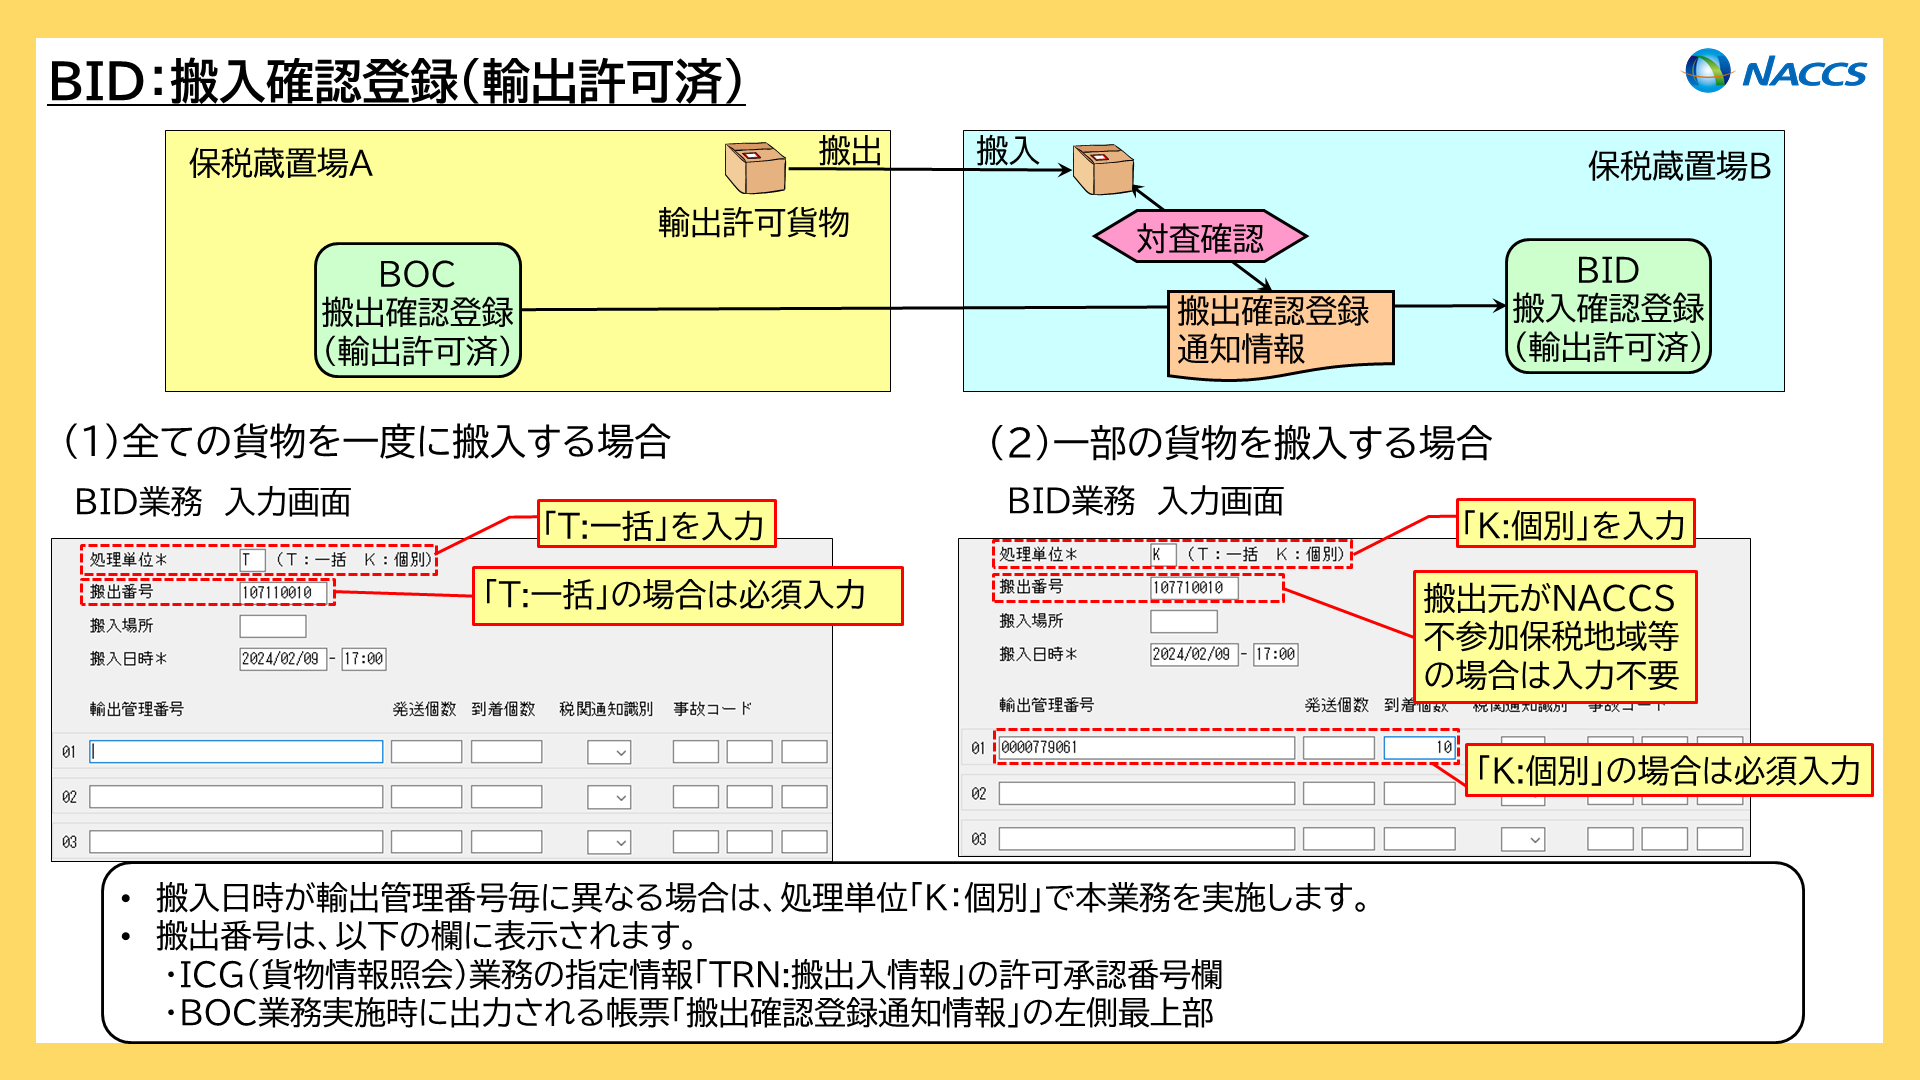
Task: Click row 02 発送個数 field in panel (1)
Action: (x=426, y=797)
